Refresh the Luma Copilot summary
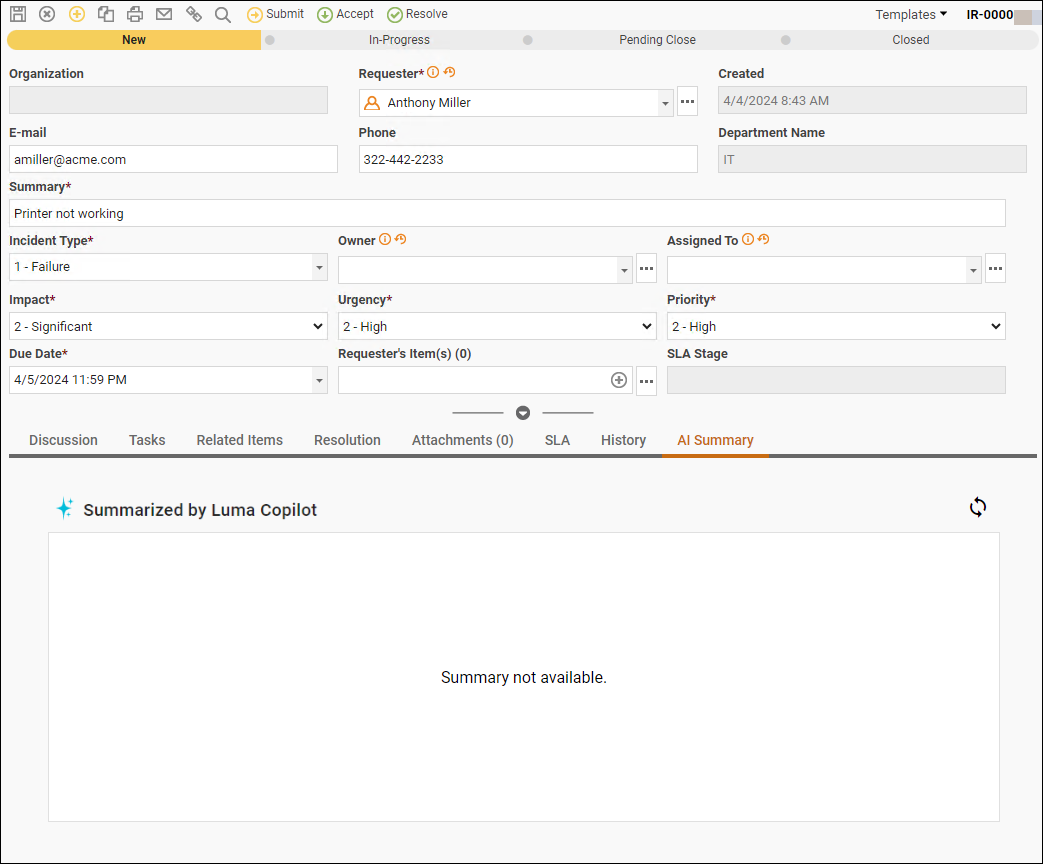 [978, 507]
